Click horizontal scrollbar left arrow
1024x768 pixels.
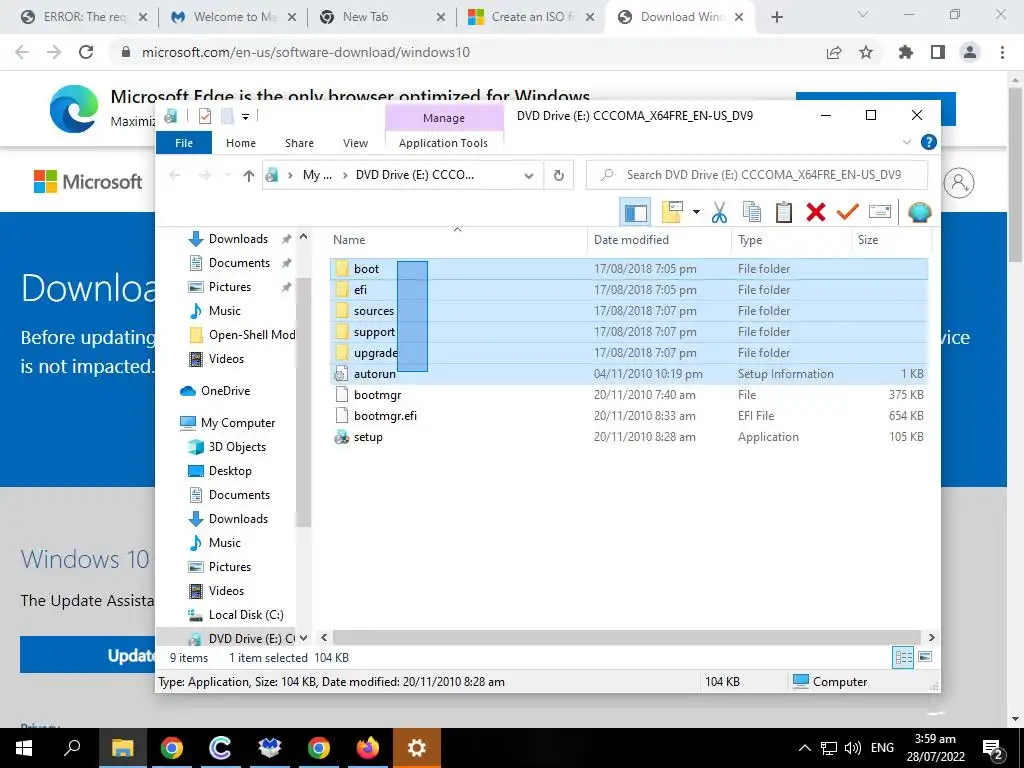[x=324, y=637]
